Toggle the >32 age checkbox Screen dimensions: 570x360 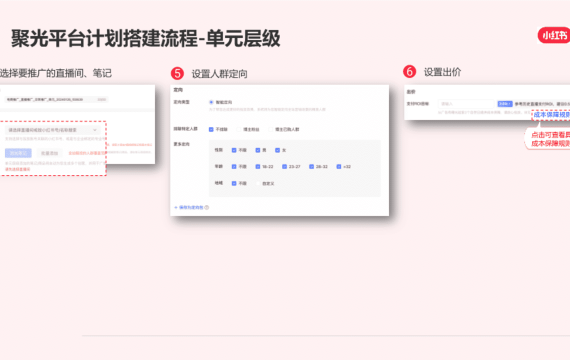(x=339, y=167)
